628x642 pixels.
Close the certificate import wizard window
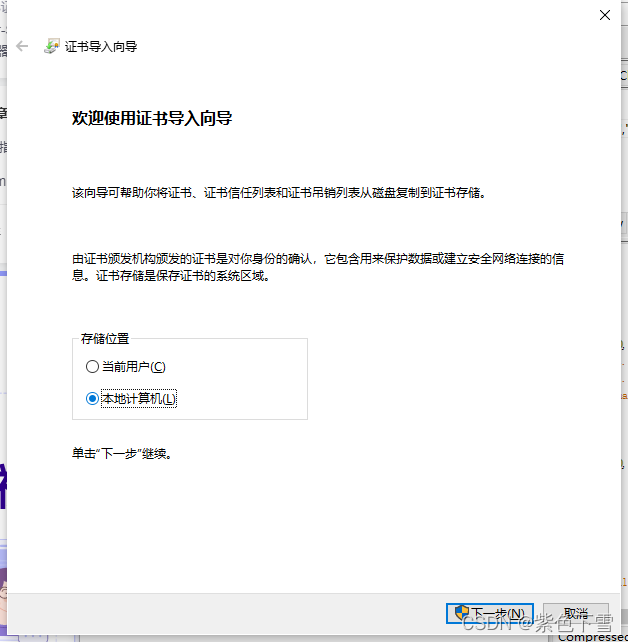(x=605, y=15)
